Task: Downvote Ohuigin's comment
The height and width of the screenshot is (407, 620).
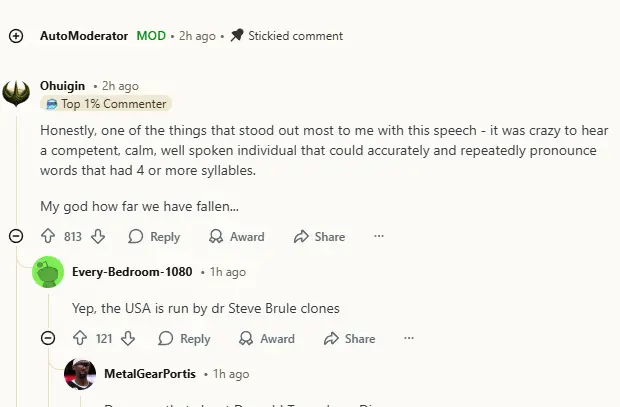Action: [x=98, y=237]
